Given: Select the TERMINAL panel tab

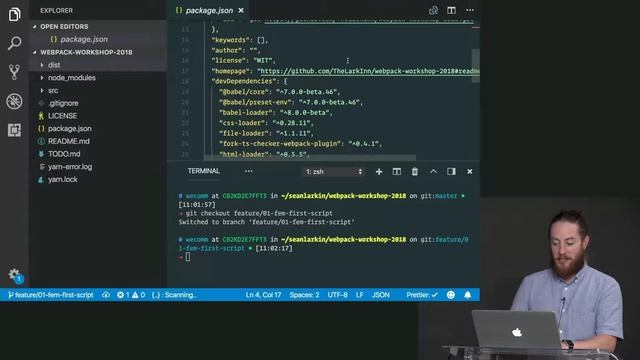Looking at the screenshot, I should click(x=203, y=171).
